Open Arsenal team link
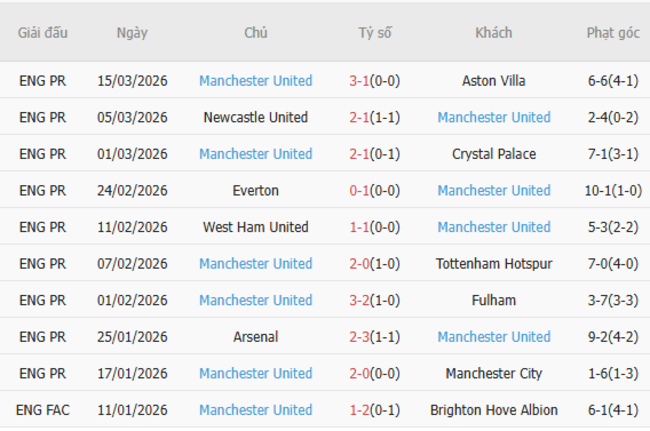Image resolution: width=650 pixels, height=431 pixels. click(255, 337)
